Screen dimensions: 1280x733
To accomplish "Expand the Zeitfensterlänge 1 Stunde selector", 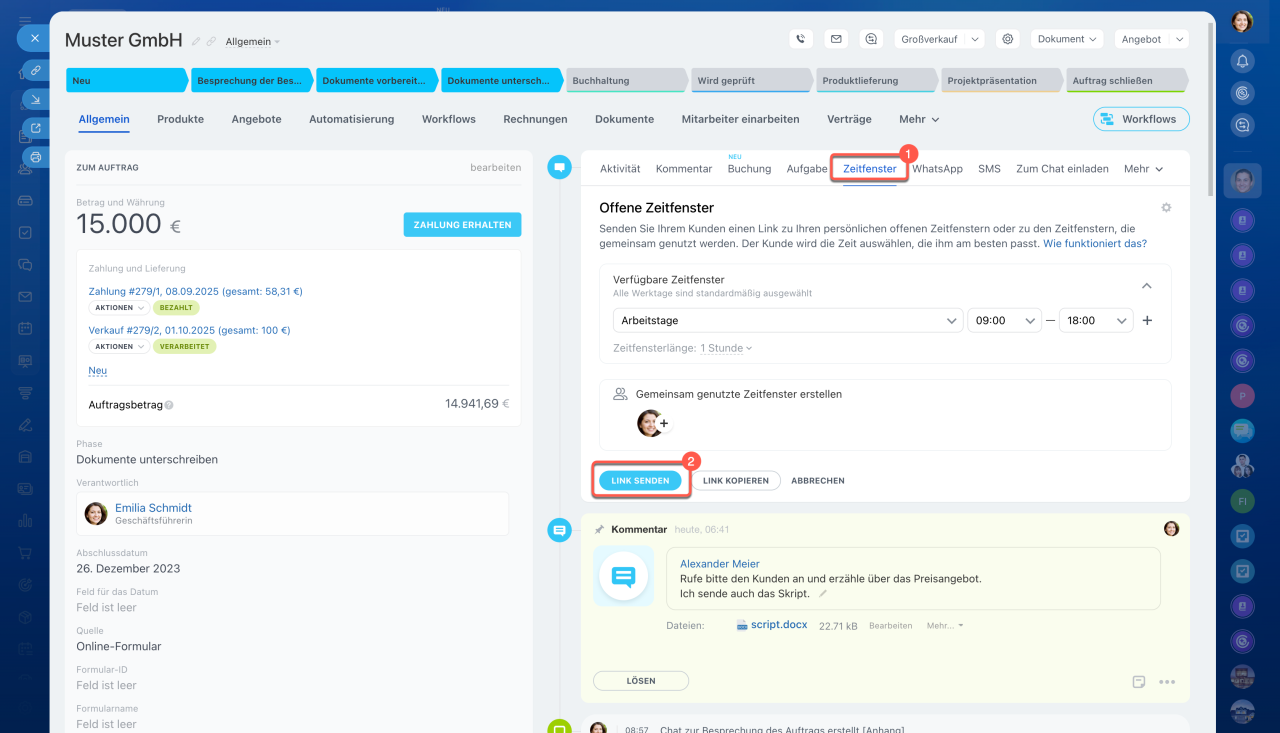I will 726,348.
